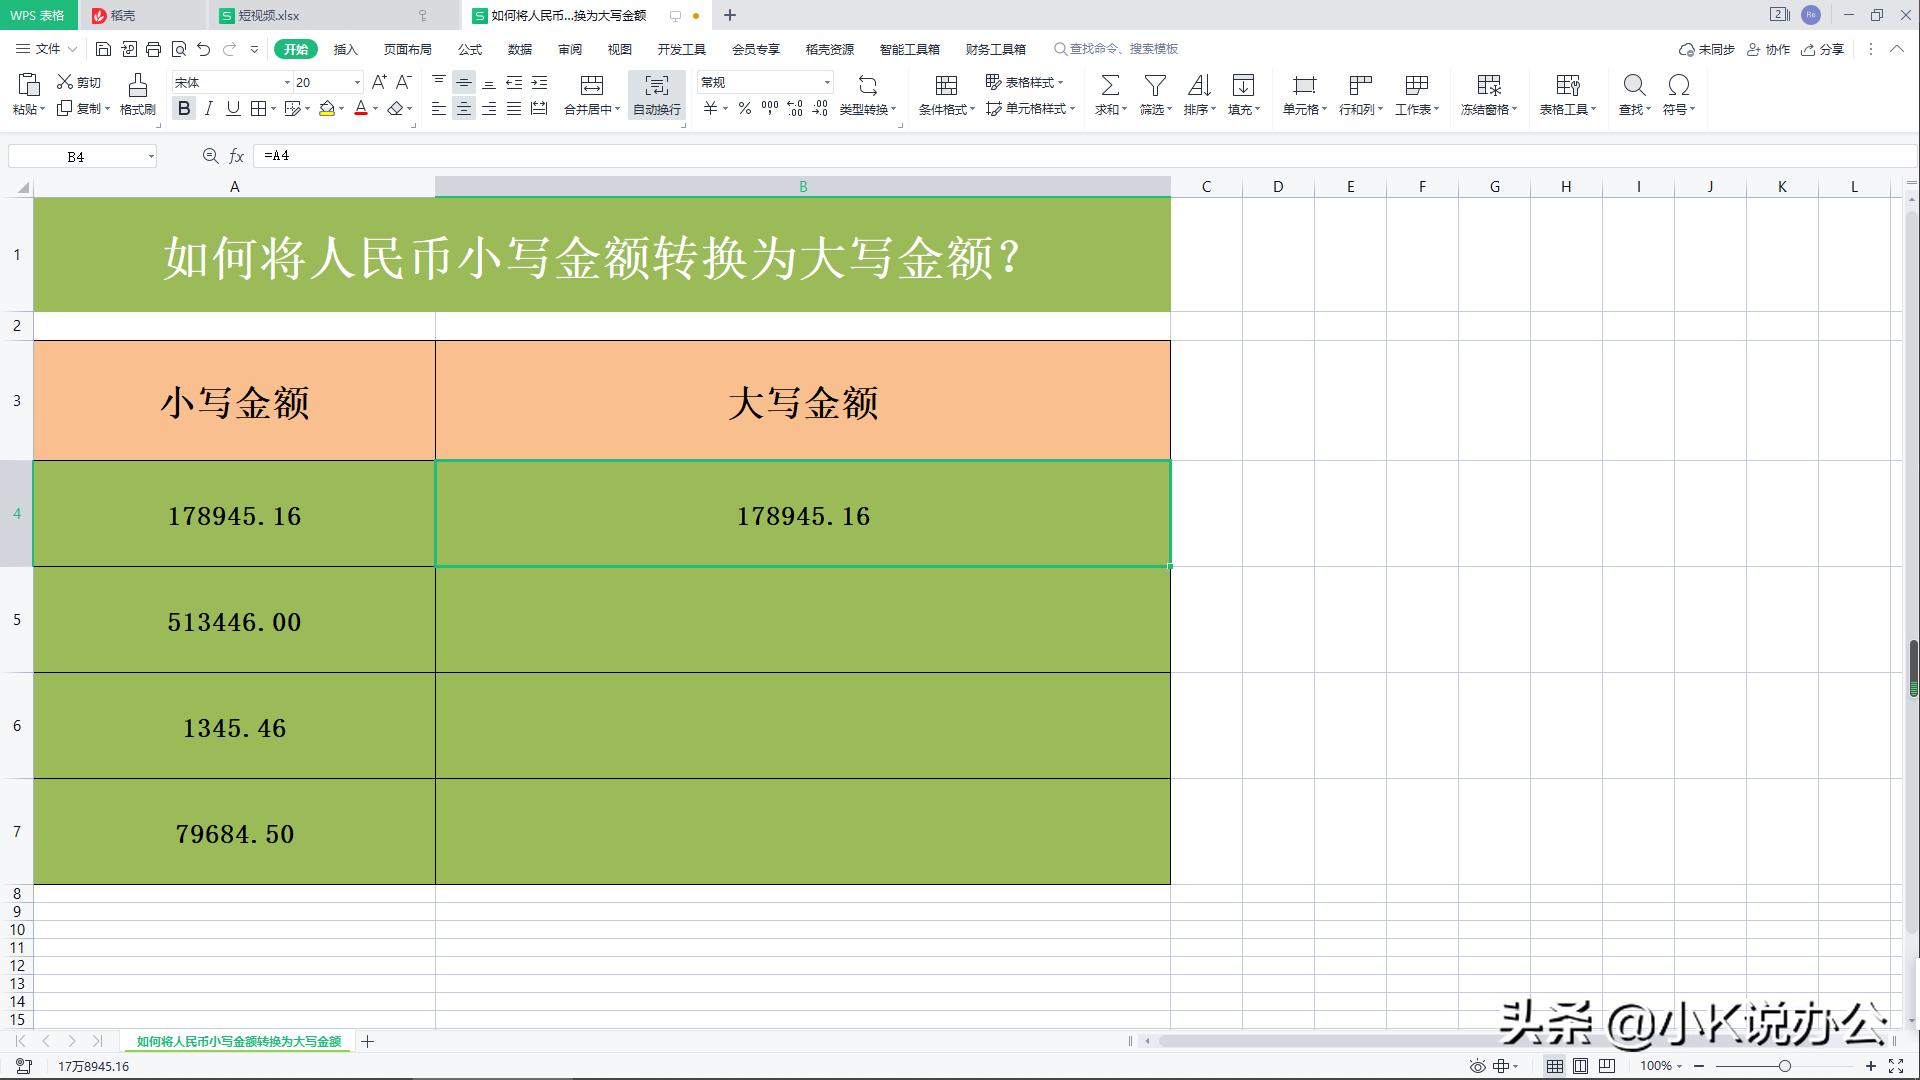Open the font color swatch
The image size is (1920, 1080).
(x=362, y=110)
